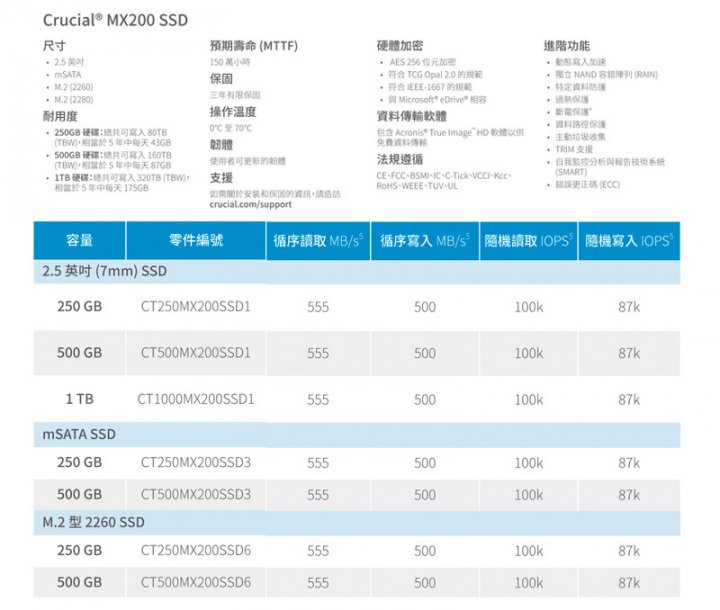Viewport: 720px width, 610px height.
Task: Click 87k in the CT500MX200SSD1 row
Action: point(629,353)
